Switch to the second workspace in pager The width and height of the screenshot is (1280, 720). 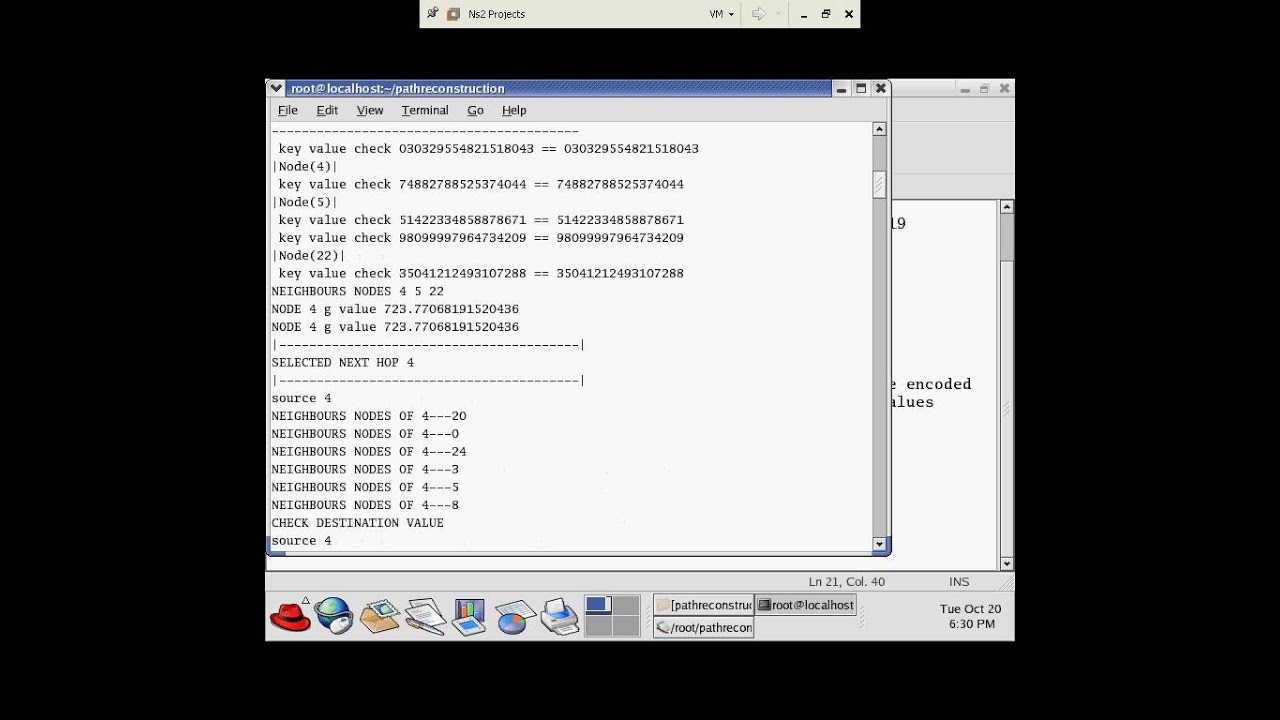tap(626, 605)
